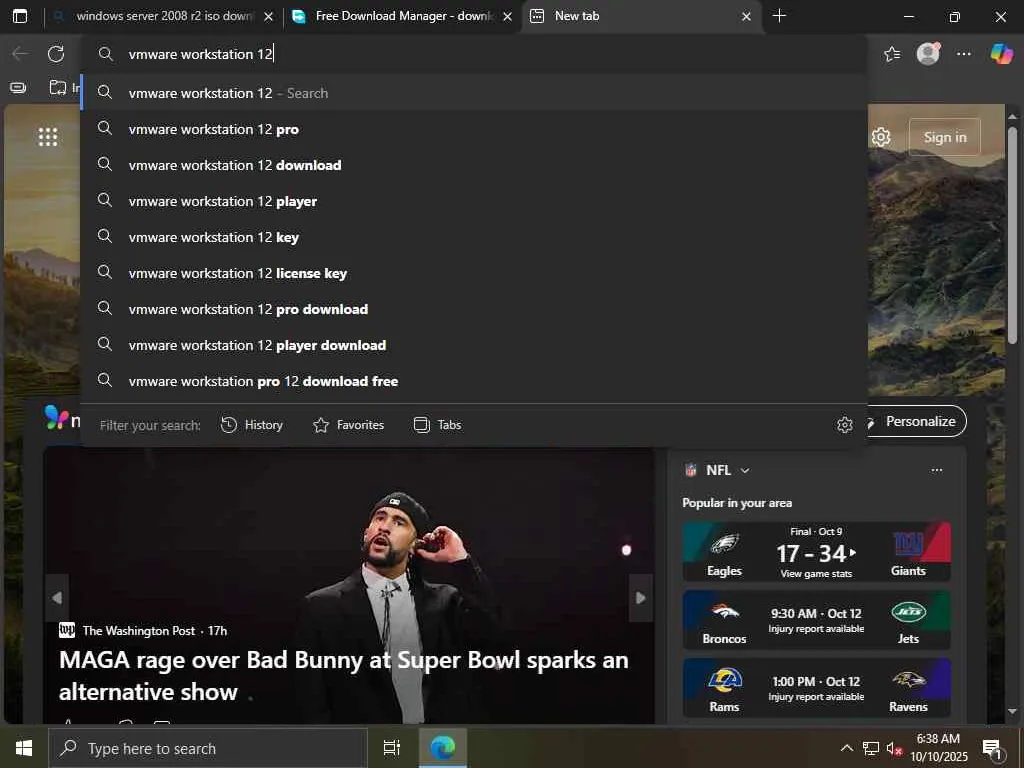The width and height of the screenshot is (1024, 768).
Task: Click the scrollbar down arrow
Action: pyautogui.click(x=1012, y=711)
